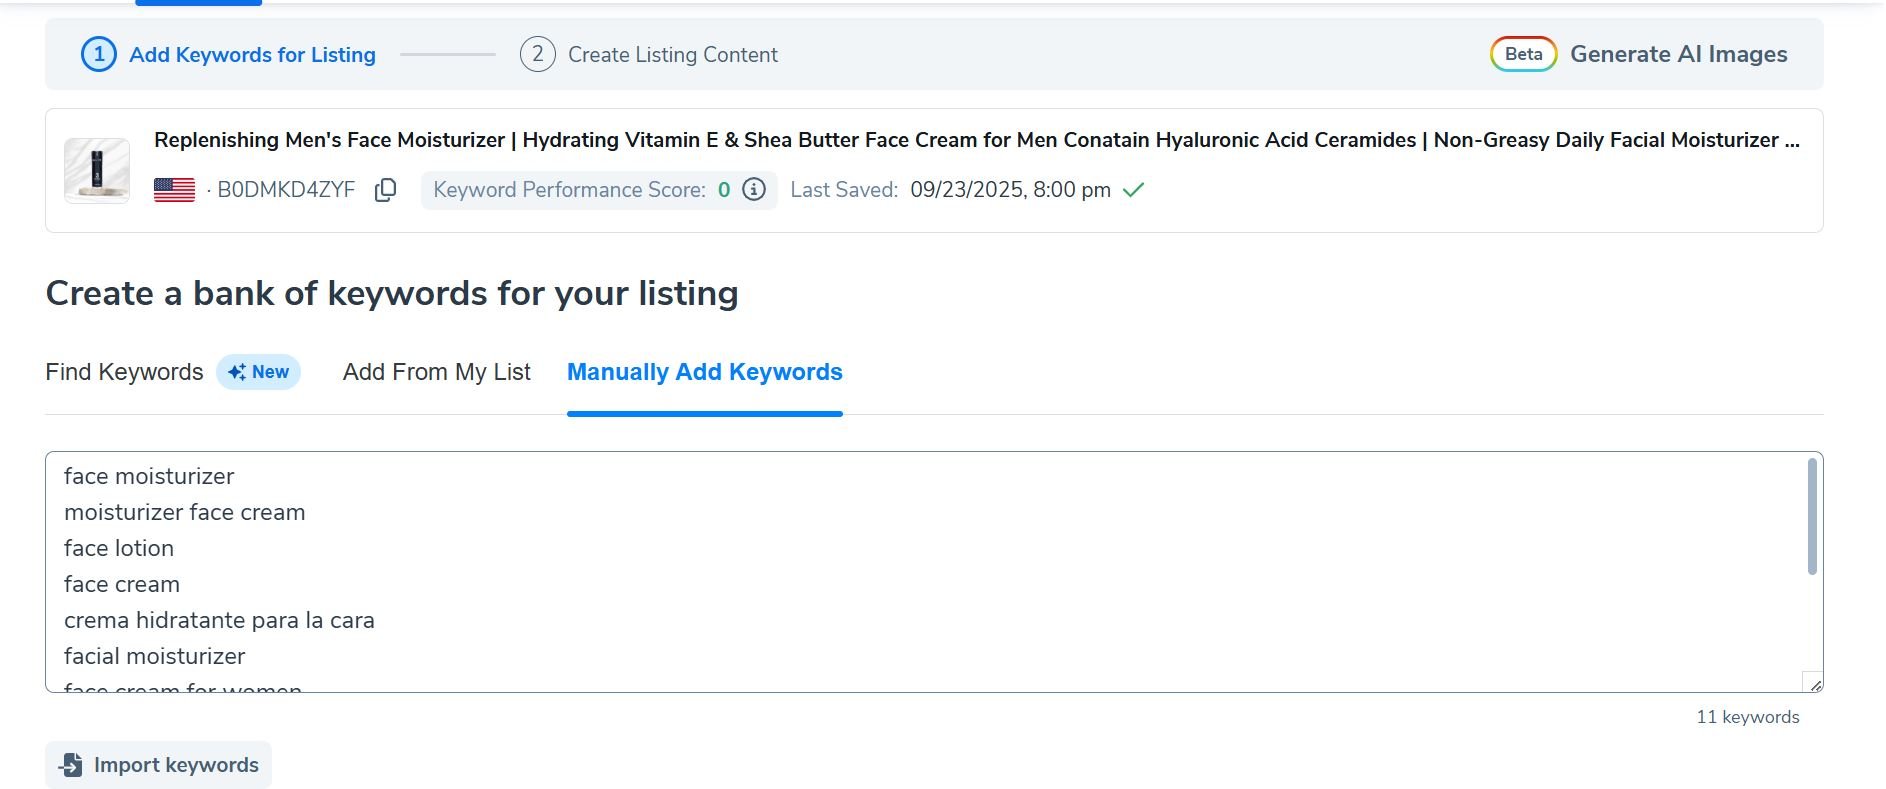Click the 'face lotion' line in textarea
This screenshot has width=1886, height=789.
119,548
